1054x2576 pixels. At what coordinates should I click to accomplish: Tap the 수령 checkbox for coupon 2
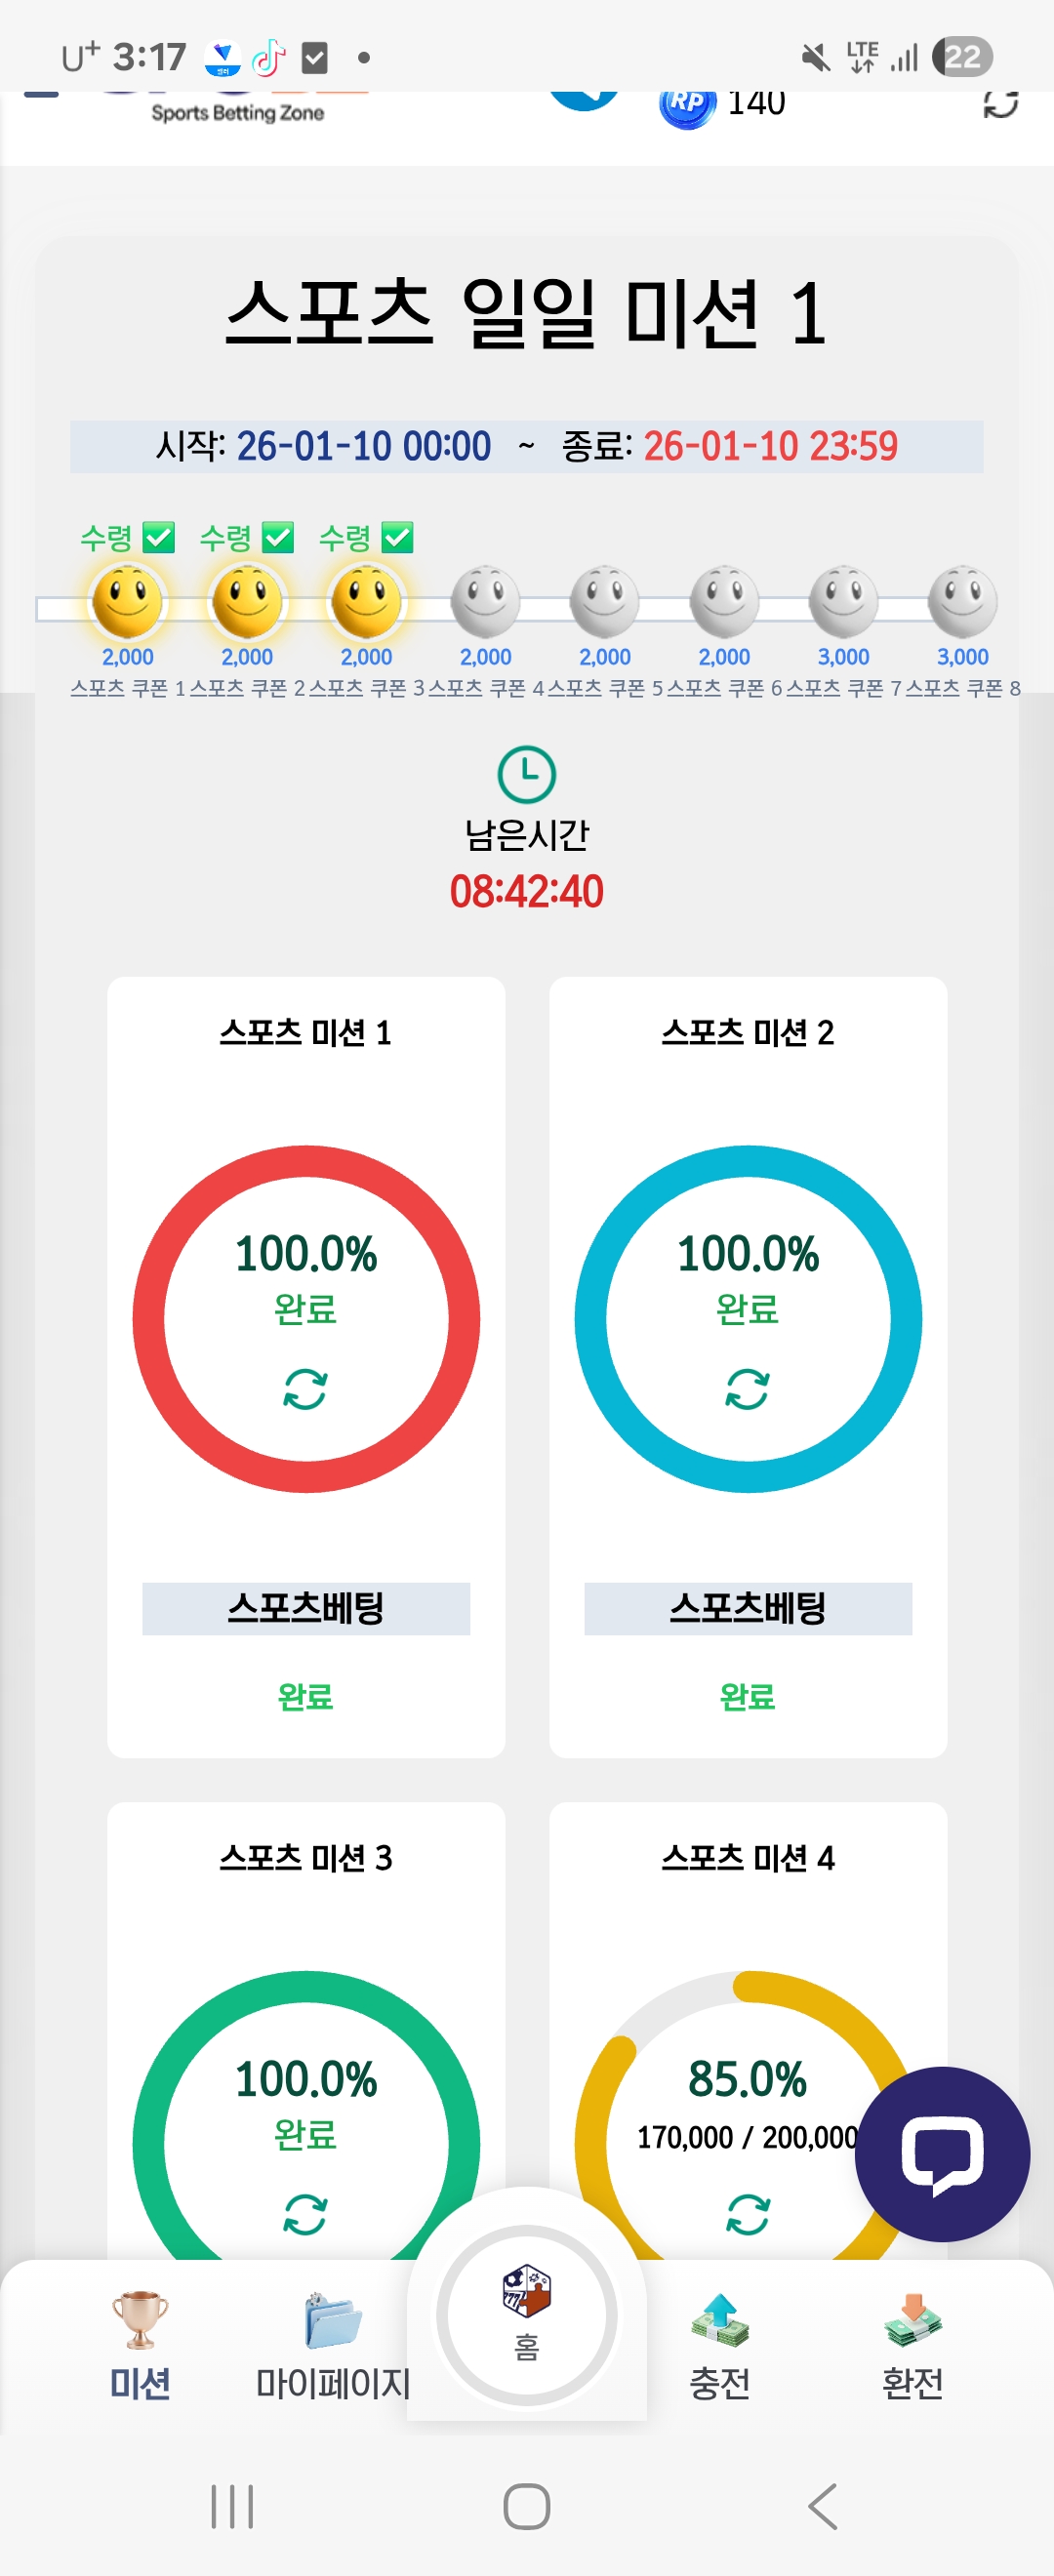(x=278, y=538)
